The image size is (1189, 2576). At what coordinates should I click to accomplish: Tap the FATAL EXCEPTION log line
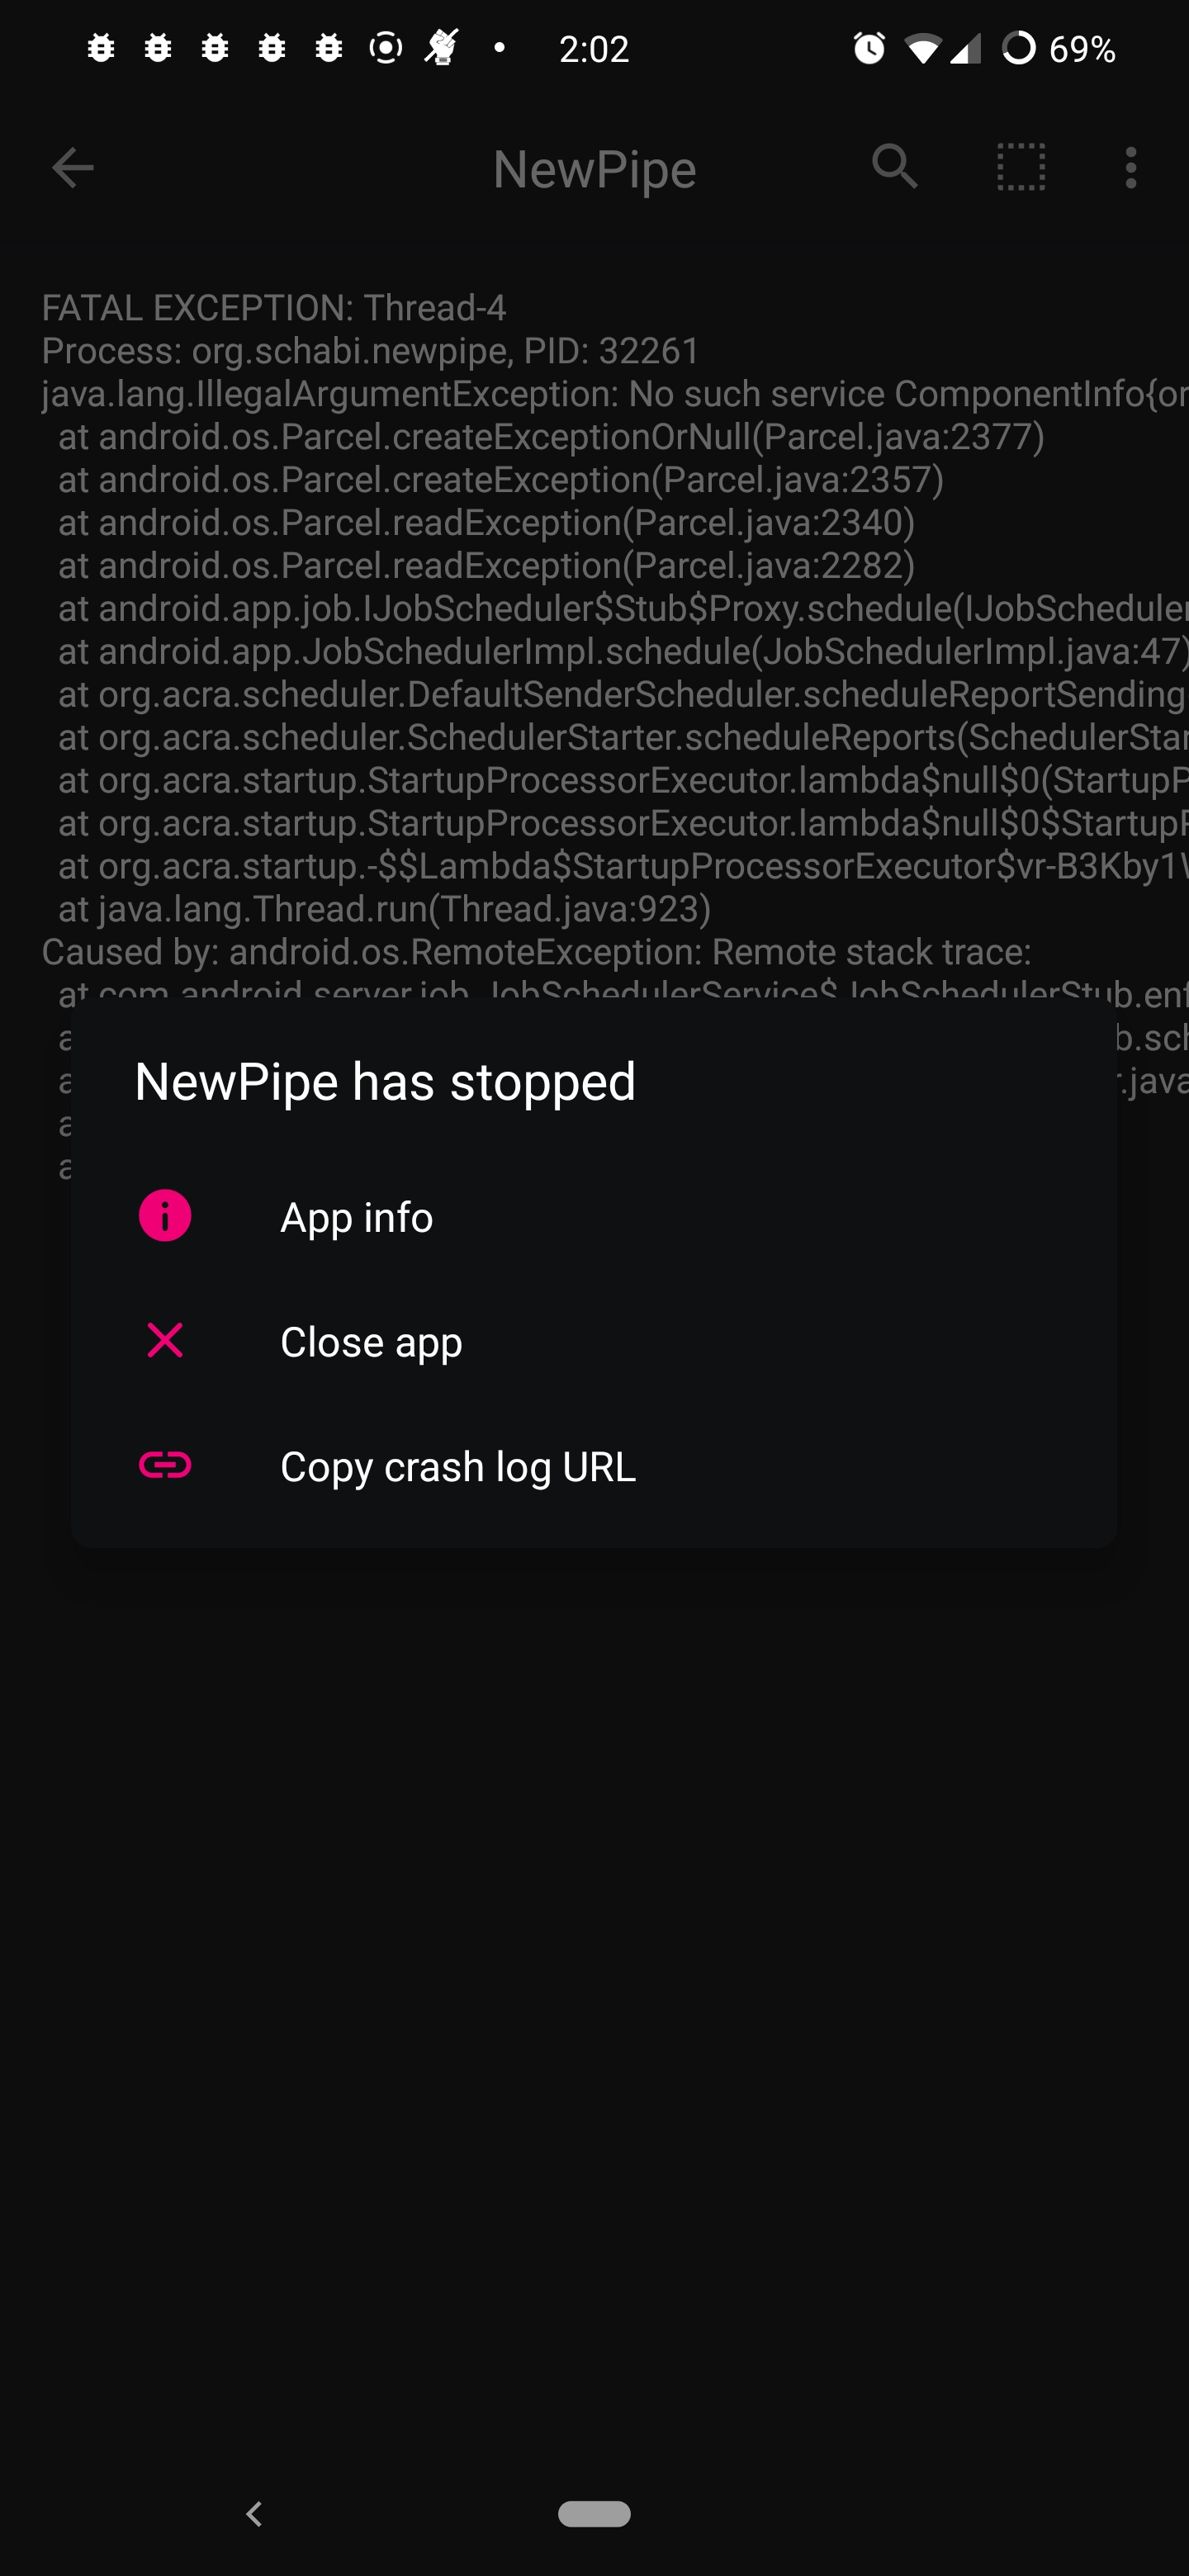[x=275, y=309]
